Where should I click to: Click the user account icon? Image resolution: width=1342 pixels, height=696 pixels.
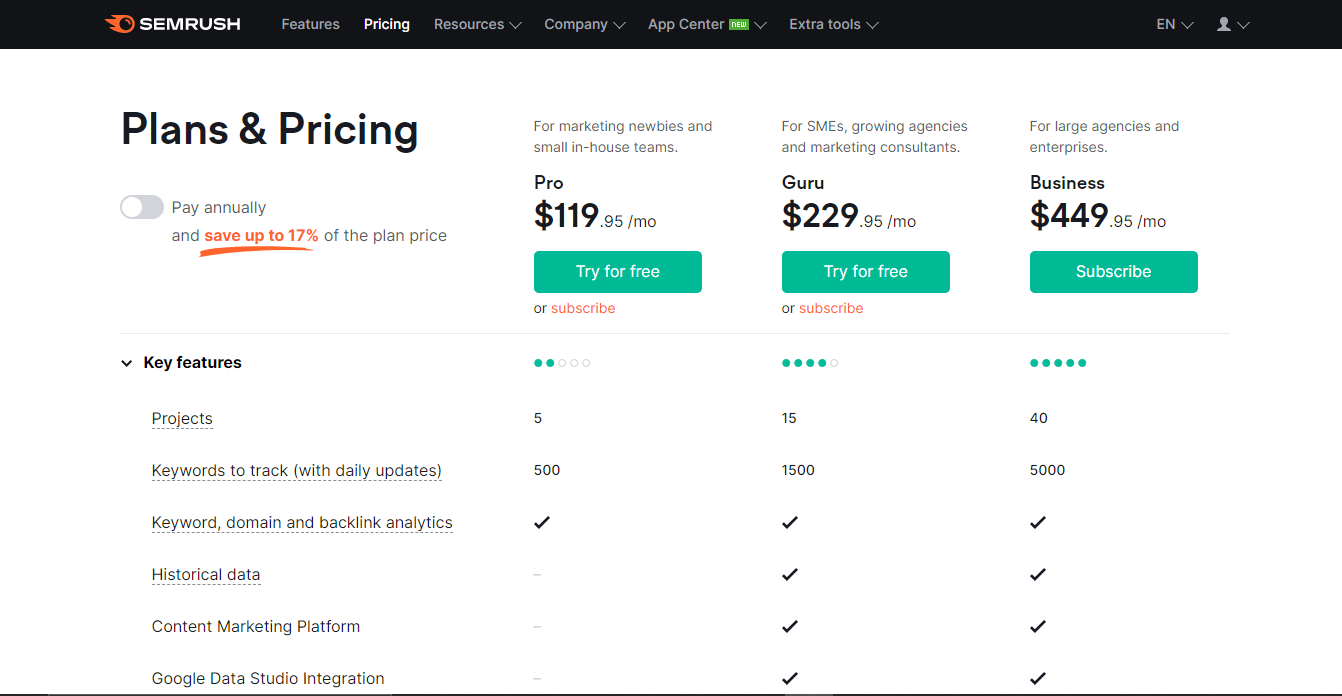[x=1224, y=24]
